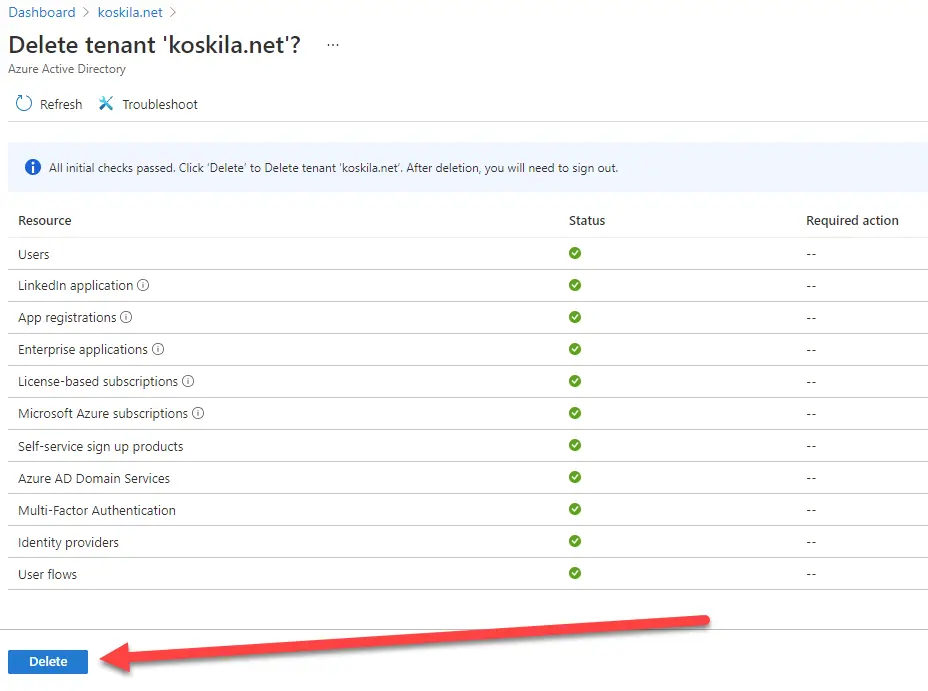Select the Identity providers row

[x=68, y=542]
